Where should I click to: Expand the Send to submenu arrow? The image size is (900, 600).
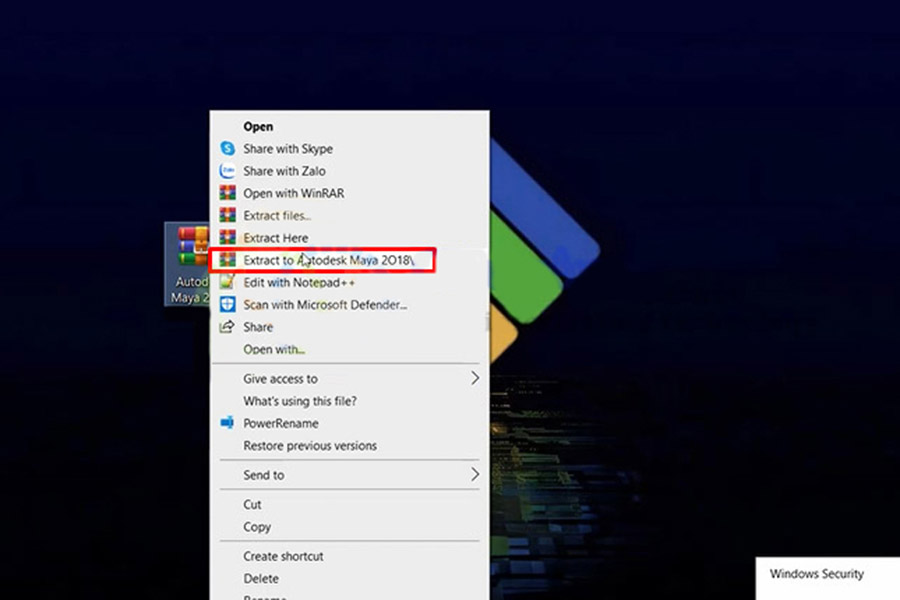475,475
